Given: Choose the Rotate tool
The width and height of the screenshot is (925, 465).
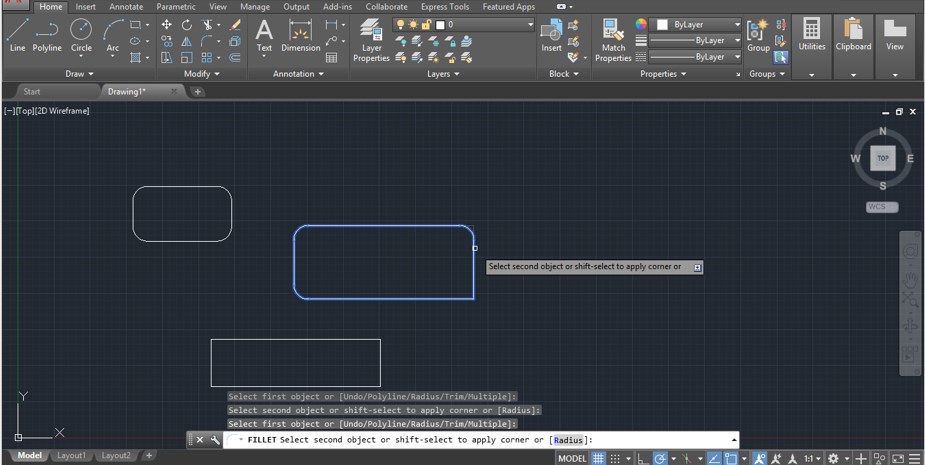Looking at the screenshot, I should [186, 25].
